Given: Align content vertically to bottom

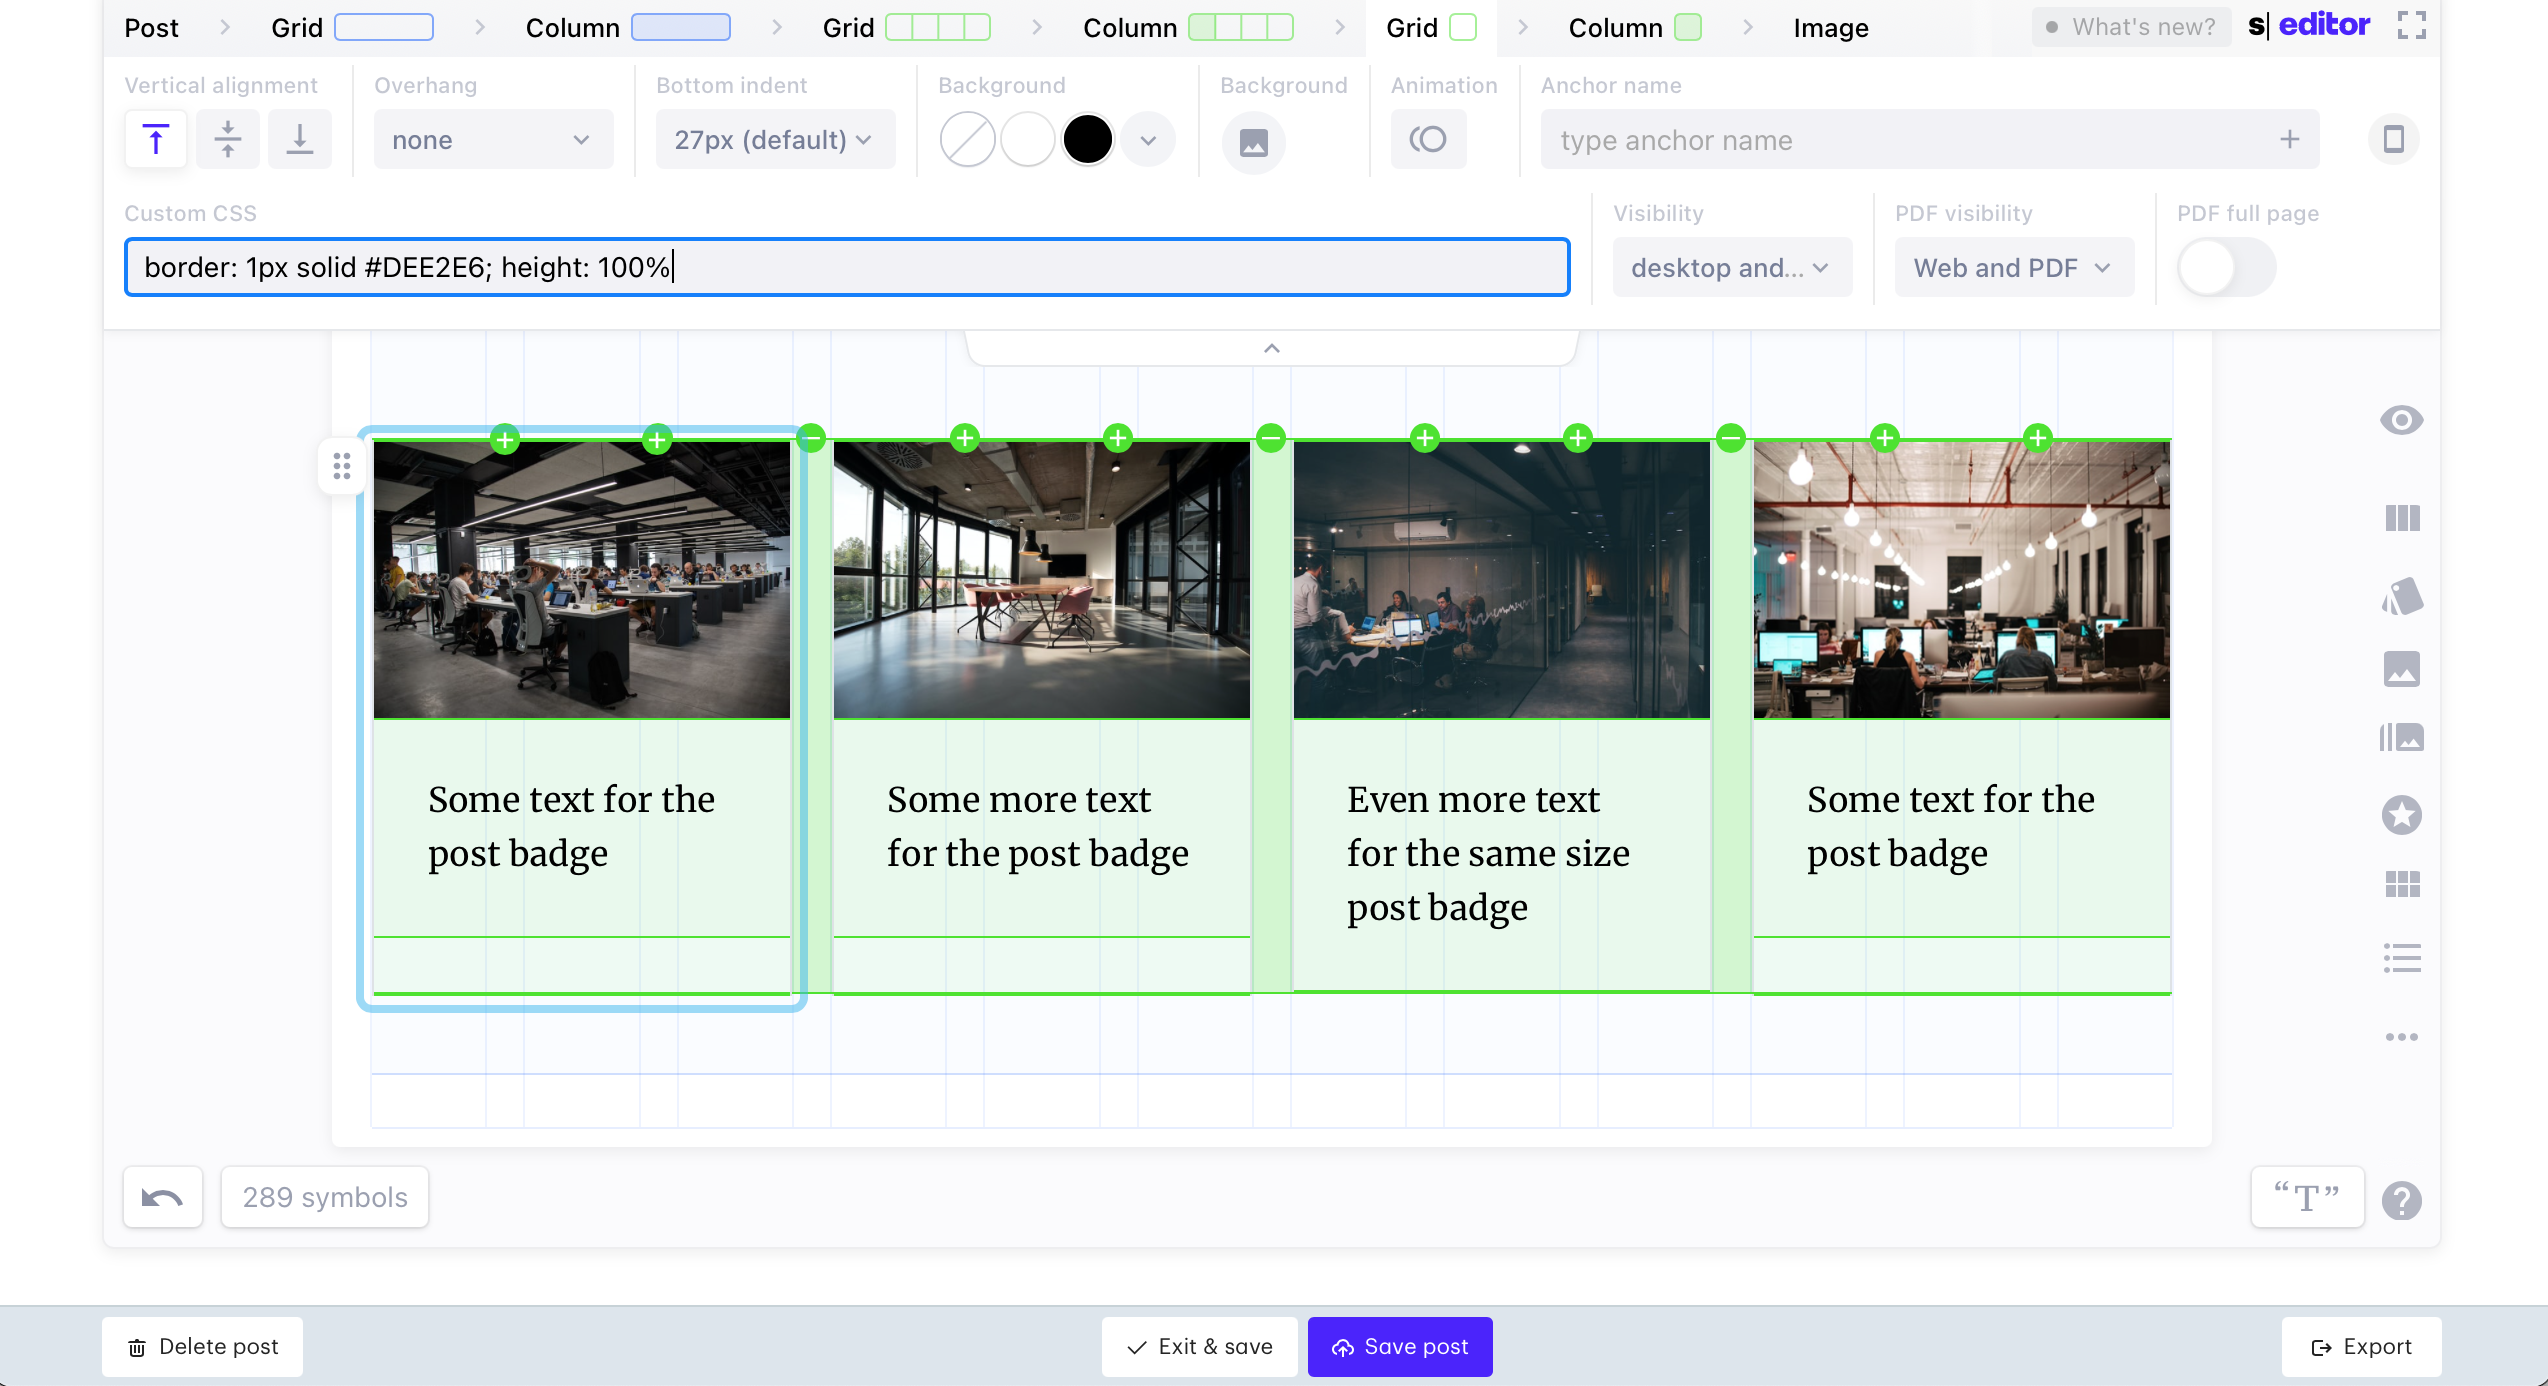Looking at the screenshot, I should [299, 140].
